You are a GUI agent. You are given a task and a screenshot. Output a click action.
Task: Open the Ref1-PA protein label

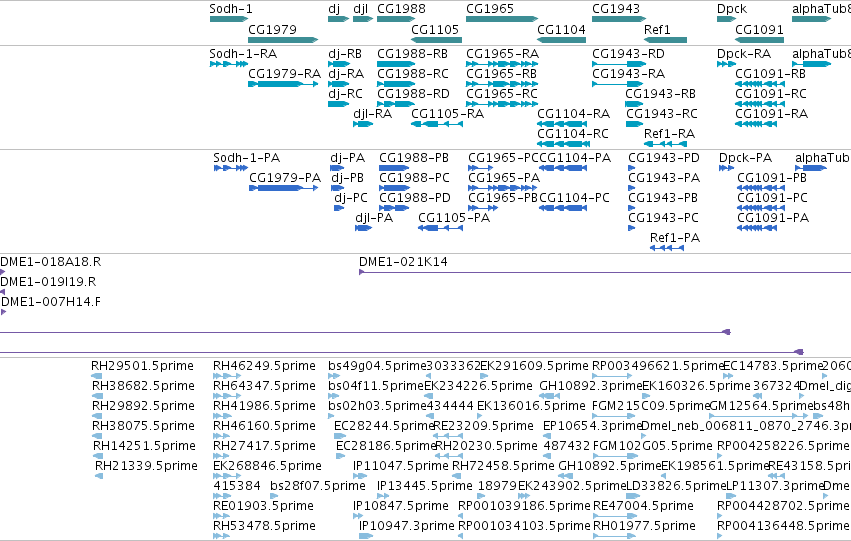[x=675, y=238]
